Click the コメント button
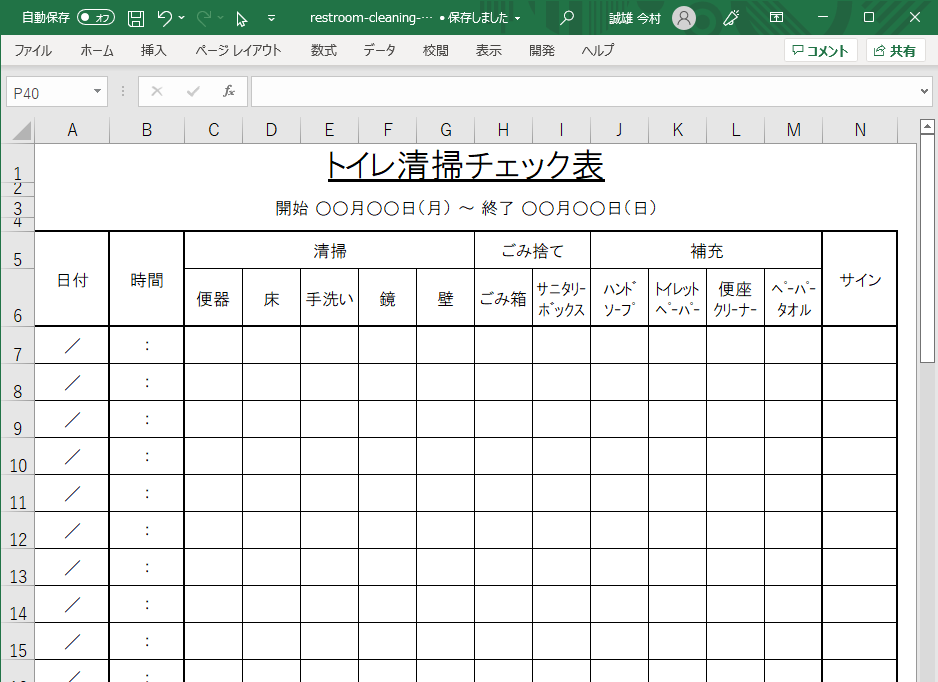The height and width of the screenshot is (682, 938). [x=820, y=49]
